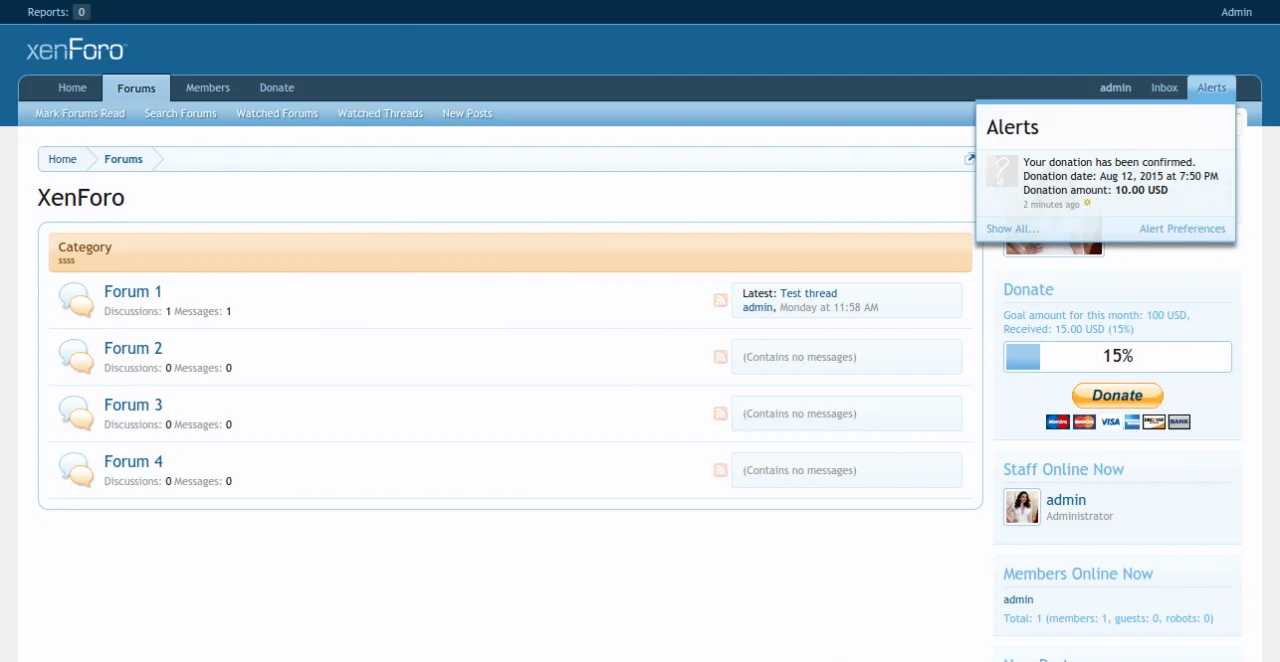Open the Donate navigation tab
Viewport: 1280px width, 662px height.
277,88
